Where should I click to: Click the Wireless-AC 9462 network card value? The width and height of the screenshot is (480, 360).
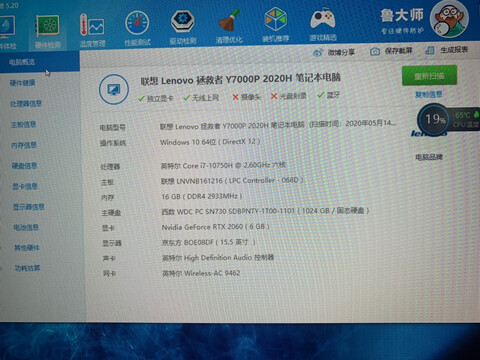point(201,273)
